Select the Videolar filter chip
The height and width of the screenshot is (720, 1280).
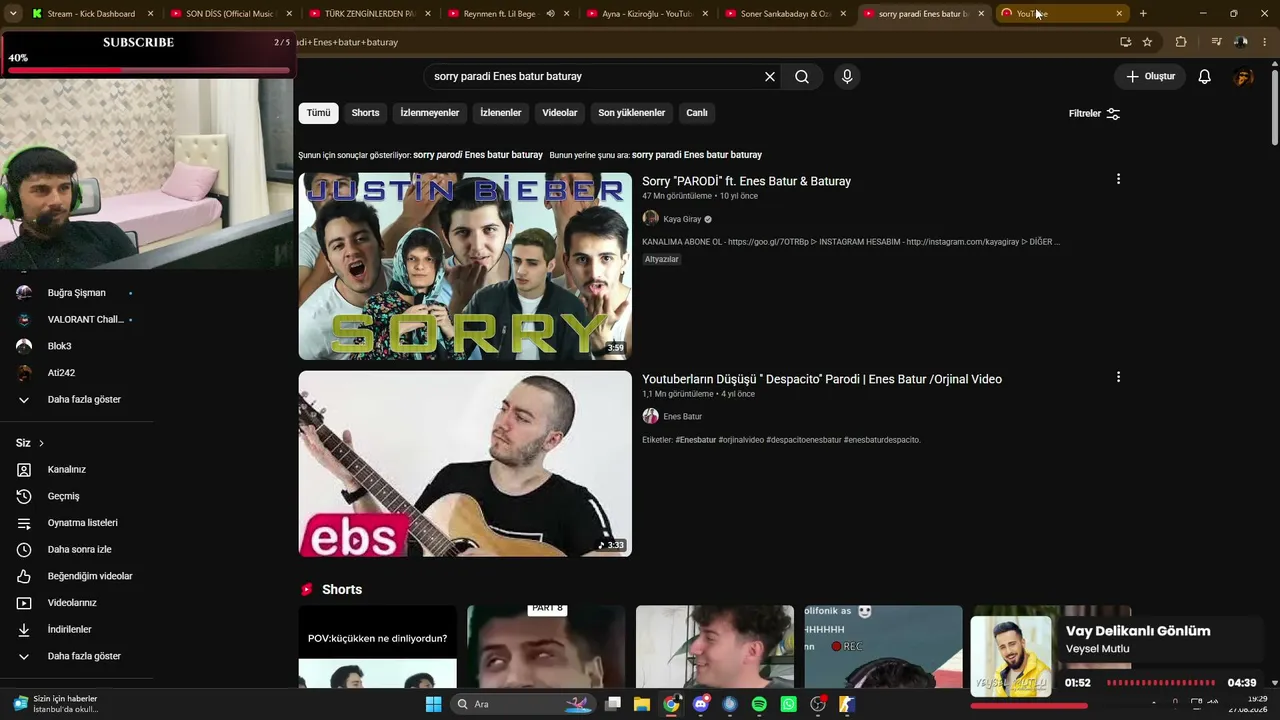560,113
